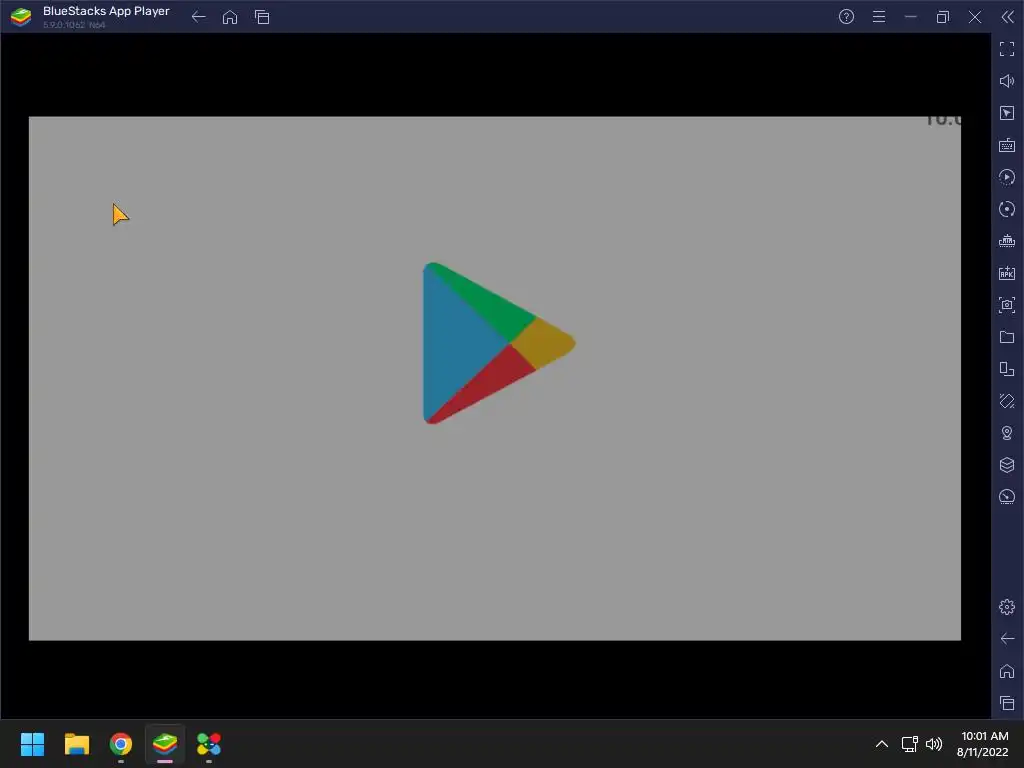The width and height of the screenshot is (1024, 768).
Task: Open the BlueStacks help icon
Action: [x=846, y=17]
